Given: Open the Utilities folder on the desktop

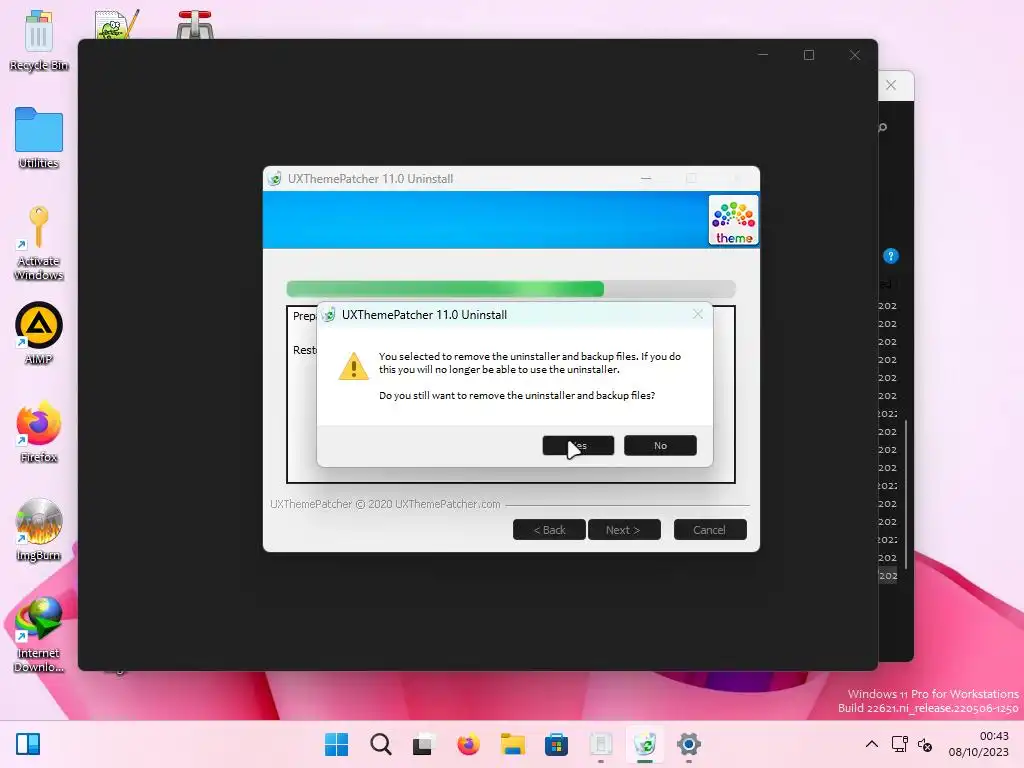Looking at the screenshot, I should pyautogui.click(x=39, y=138).
